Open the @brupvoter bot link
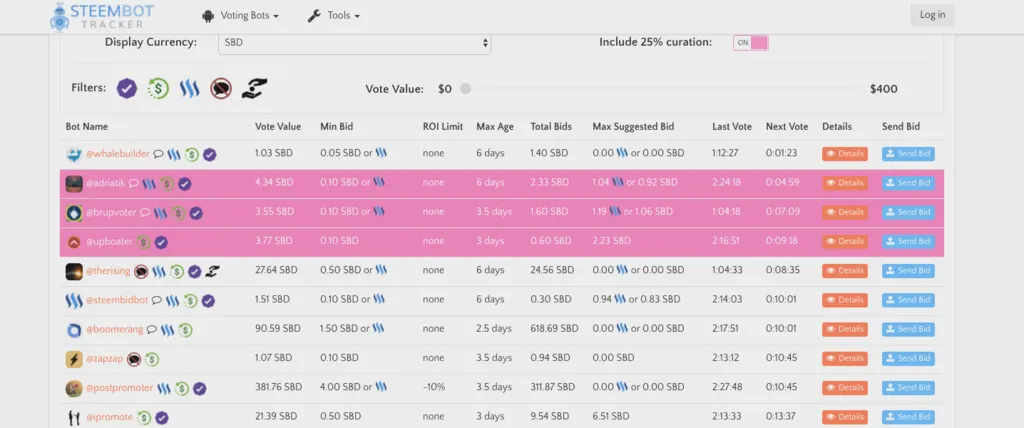The width and height of the screenshot is (1024, 428). 111,213
